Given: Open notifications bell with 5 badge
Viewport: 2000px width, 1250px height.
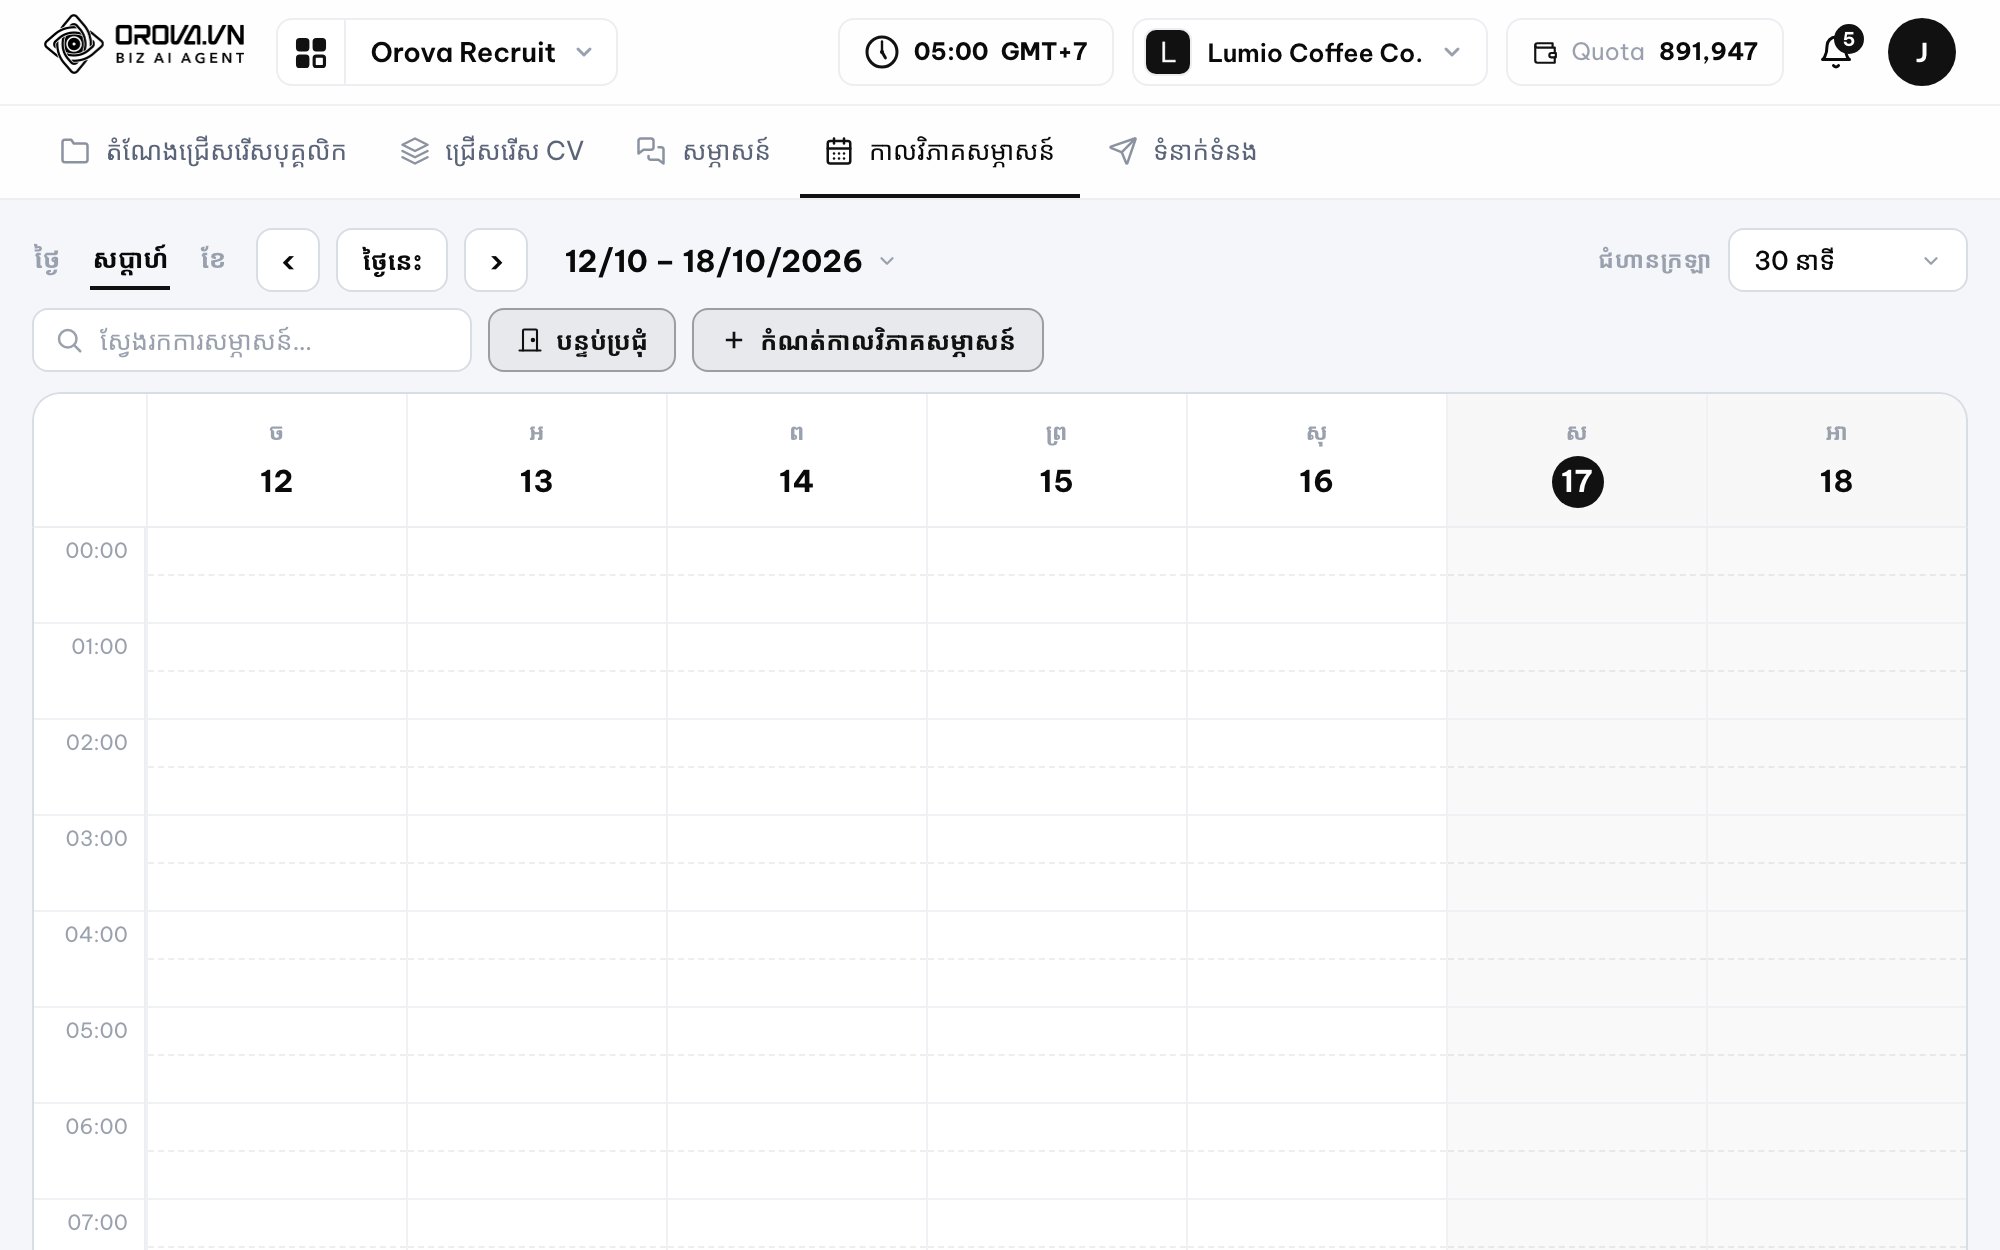Looking at the screenshot, I should coord(1838,50).
